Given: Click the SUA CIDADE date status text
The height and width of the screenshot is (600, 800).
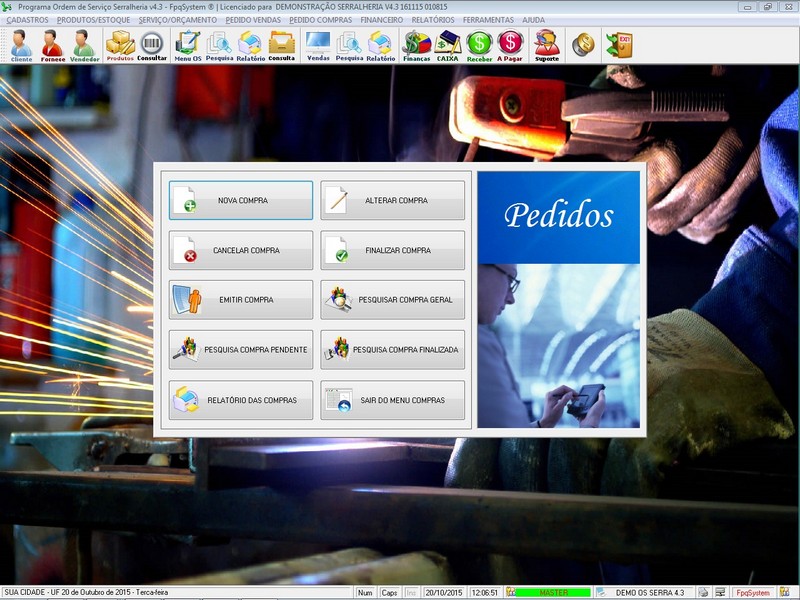Looking at the screenshot, I should coord(87,592).
